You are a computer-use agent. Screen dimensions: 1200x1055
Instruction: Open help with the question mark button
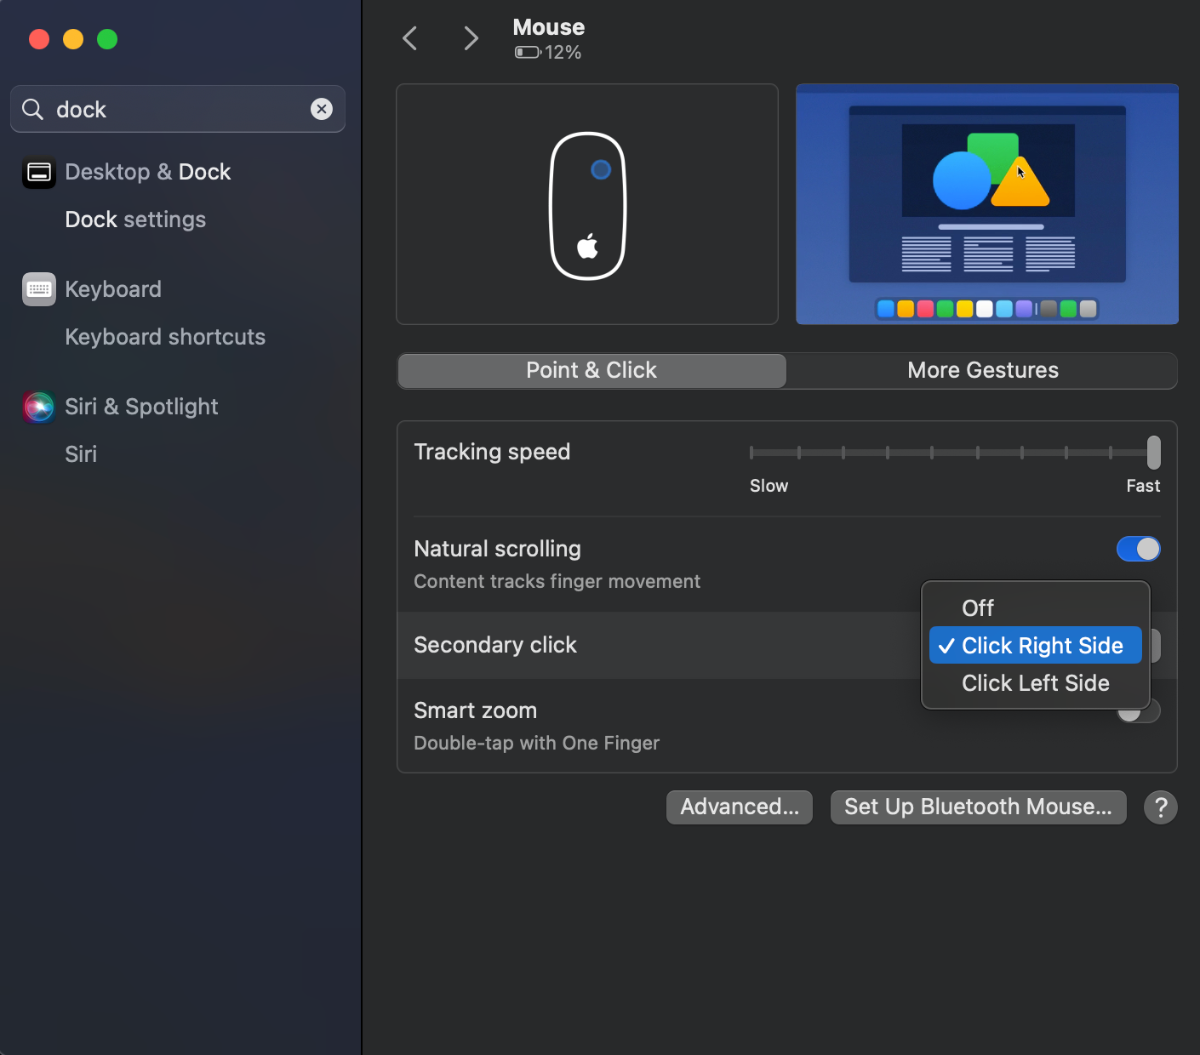(1160, 807)
